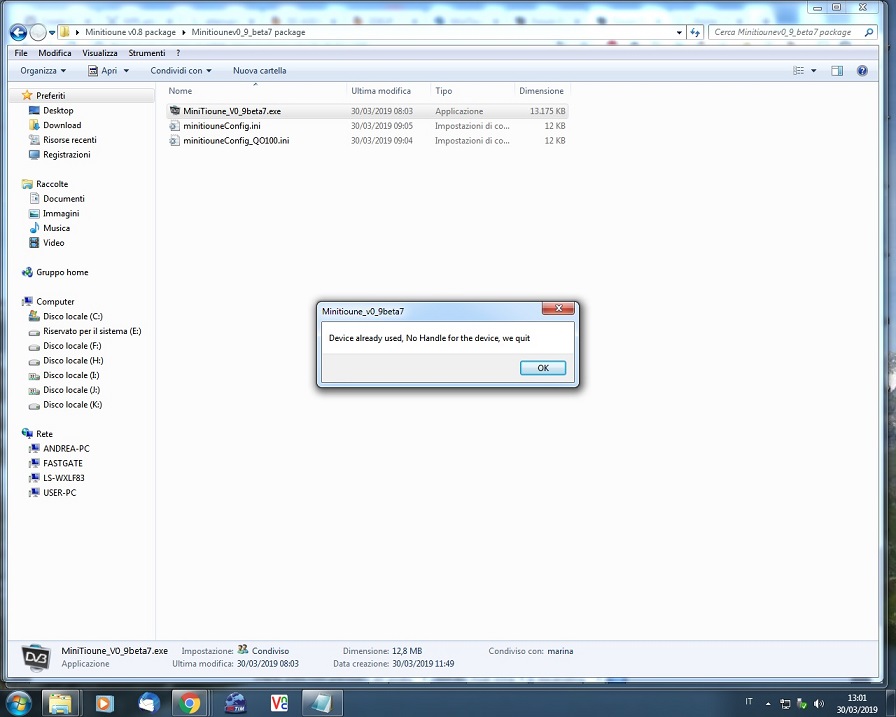Select the minitiouneConfig.ini file icon

(174, 126)
